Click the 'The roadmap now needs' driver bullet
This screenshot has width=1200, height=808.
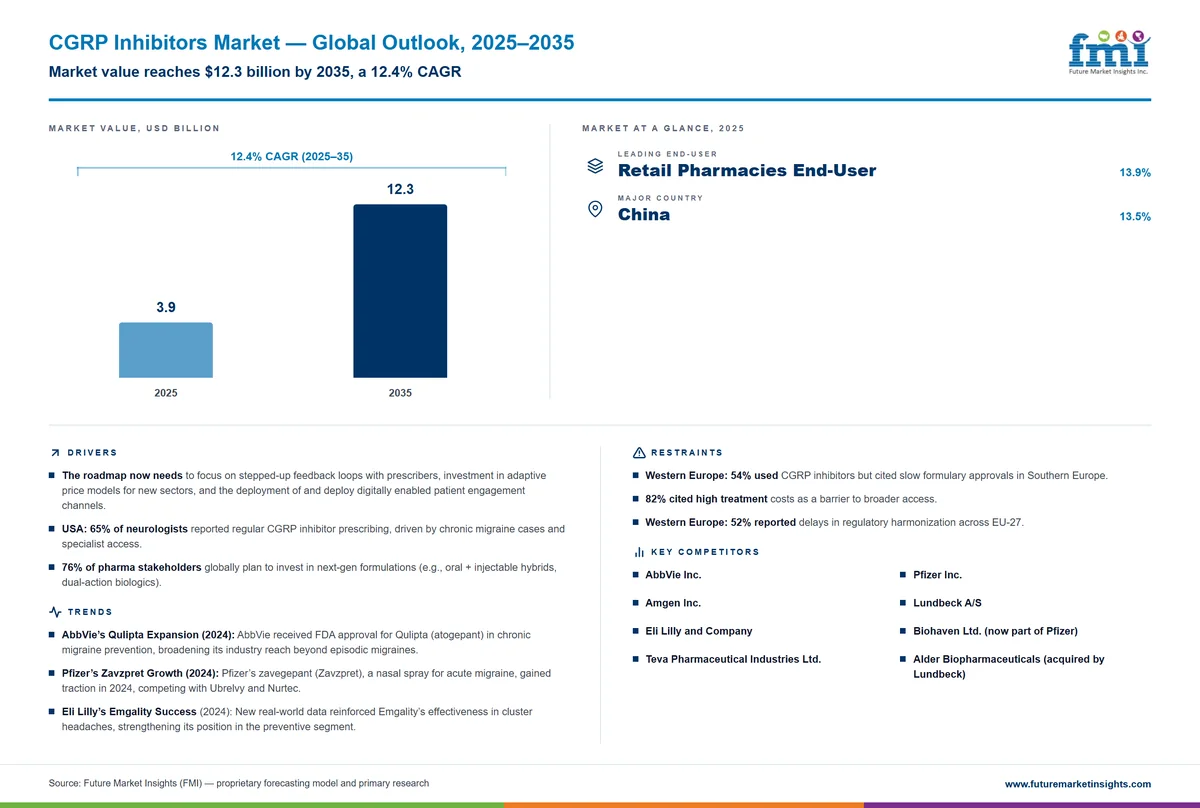305,490
